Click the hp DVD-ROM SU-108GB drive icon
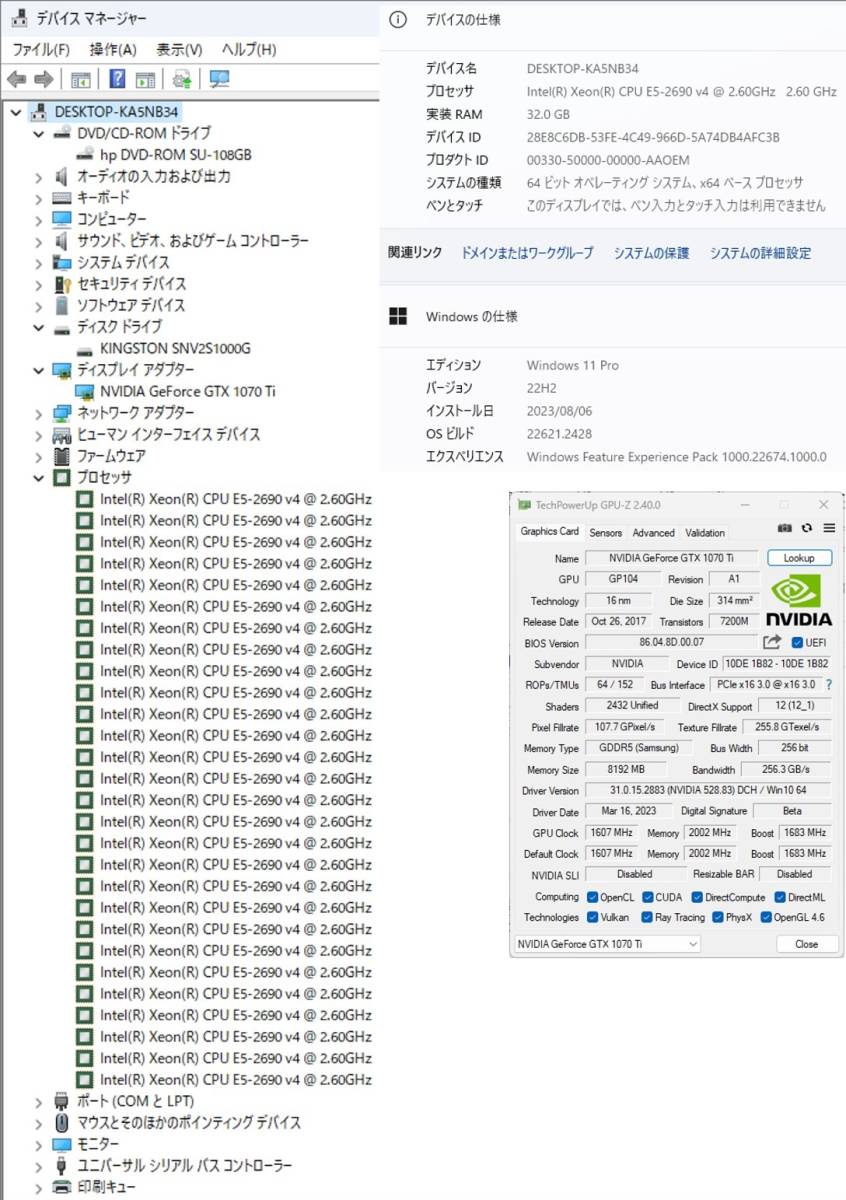This screenshot has height=1200, width=846. [x=86, y=155]
